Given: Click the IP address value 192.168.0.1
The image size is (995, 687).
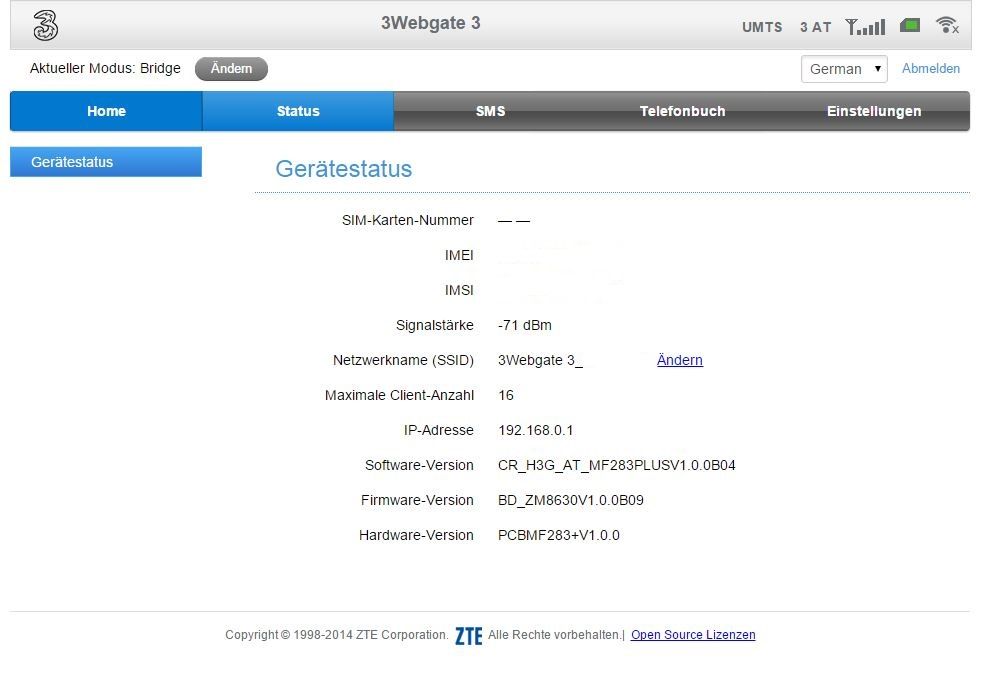Looking at the screenshot, I should [x=535, y=430].
